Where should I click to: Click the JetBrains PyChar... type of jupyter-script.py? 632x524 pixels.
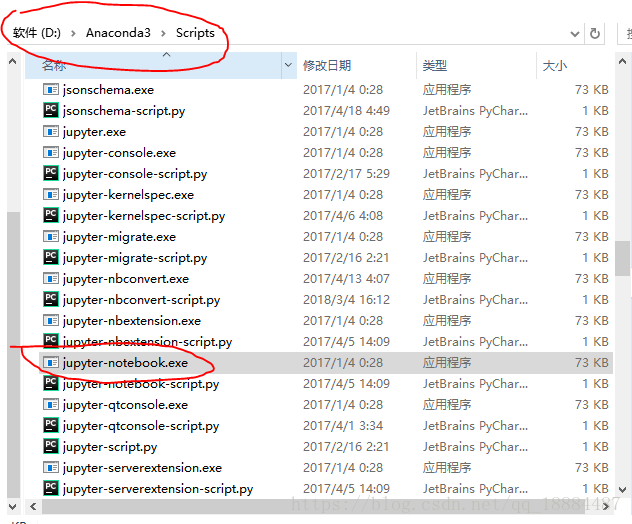[475, 447]
